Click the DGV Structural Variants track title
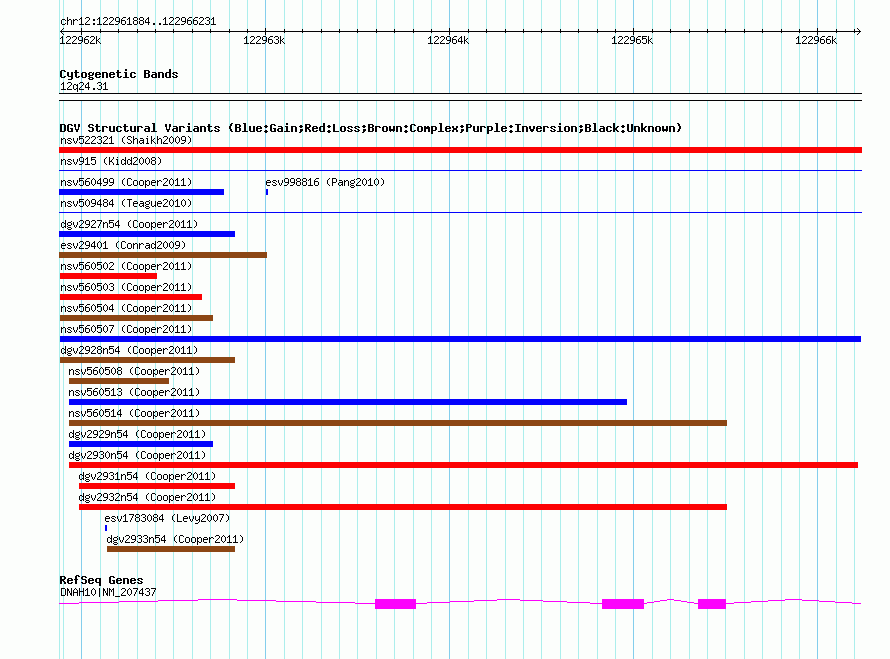The image size is (890, 659). tap(371, 128)
